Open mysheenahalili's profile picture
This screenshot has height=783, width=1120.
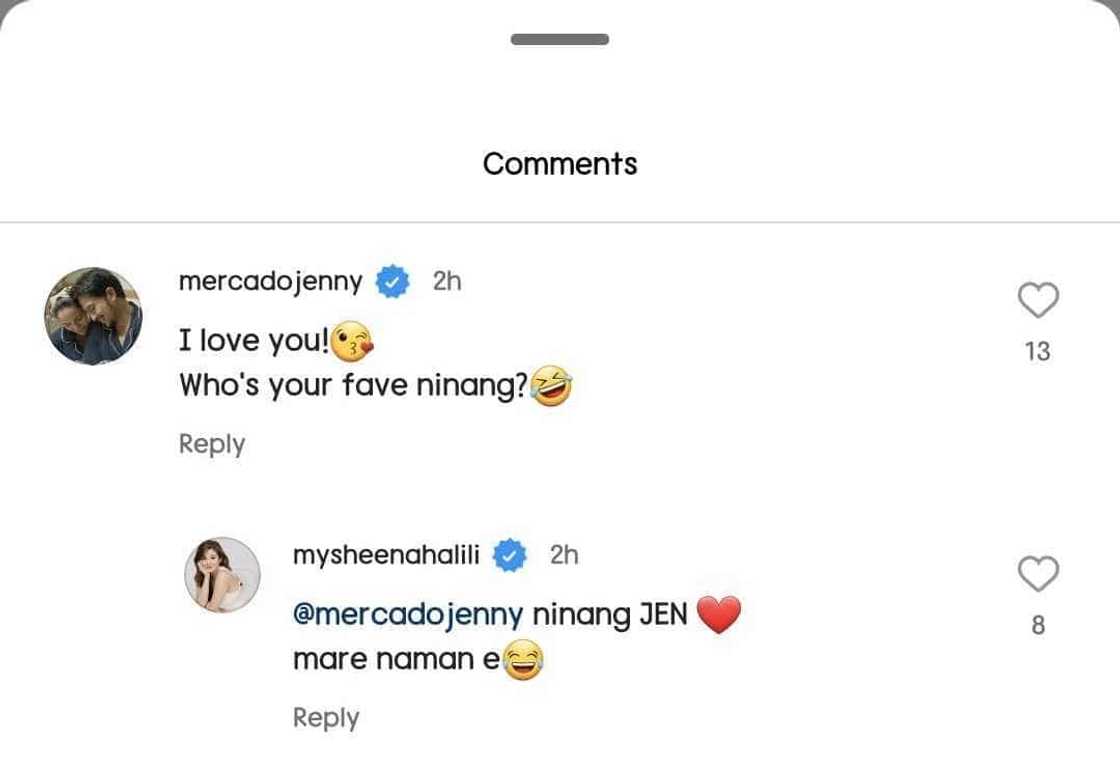click(222, 574)
